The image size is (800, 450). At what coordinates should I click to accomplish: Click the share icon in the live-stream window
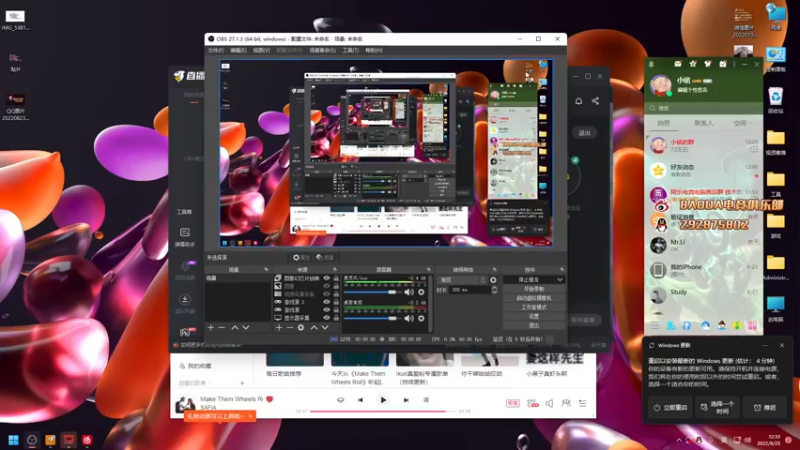595,101
